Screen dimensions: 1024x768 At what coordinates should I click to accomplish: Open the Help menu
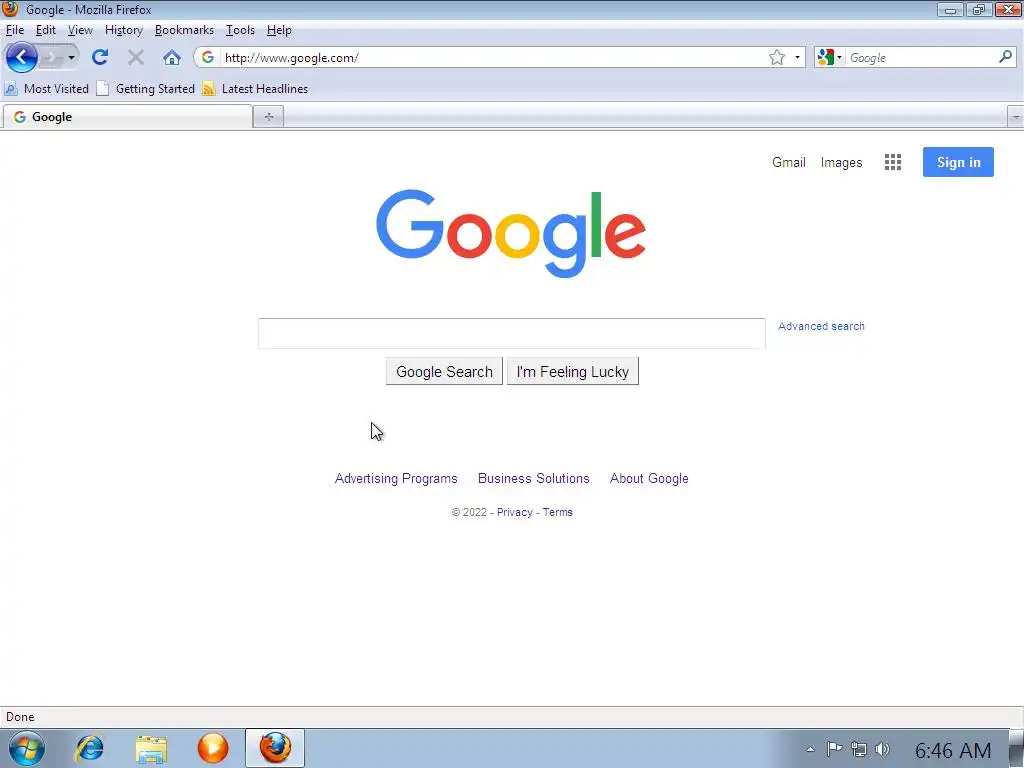(279, 30)
